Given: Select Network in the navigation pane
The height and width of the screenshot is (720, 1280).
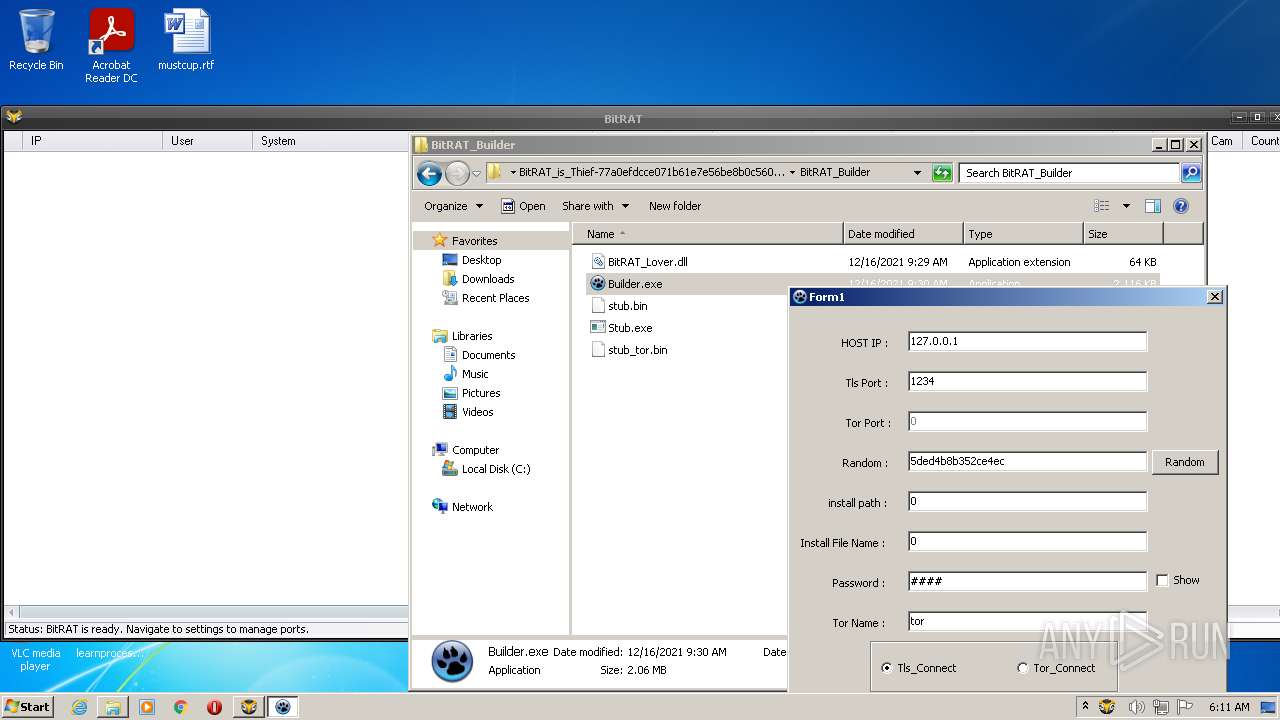Looking at the screenshot, I should 472,507.
